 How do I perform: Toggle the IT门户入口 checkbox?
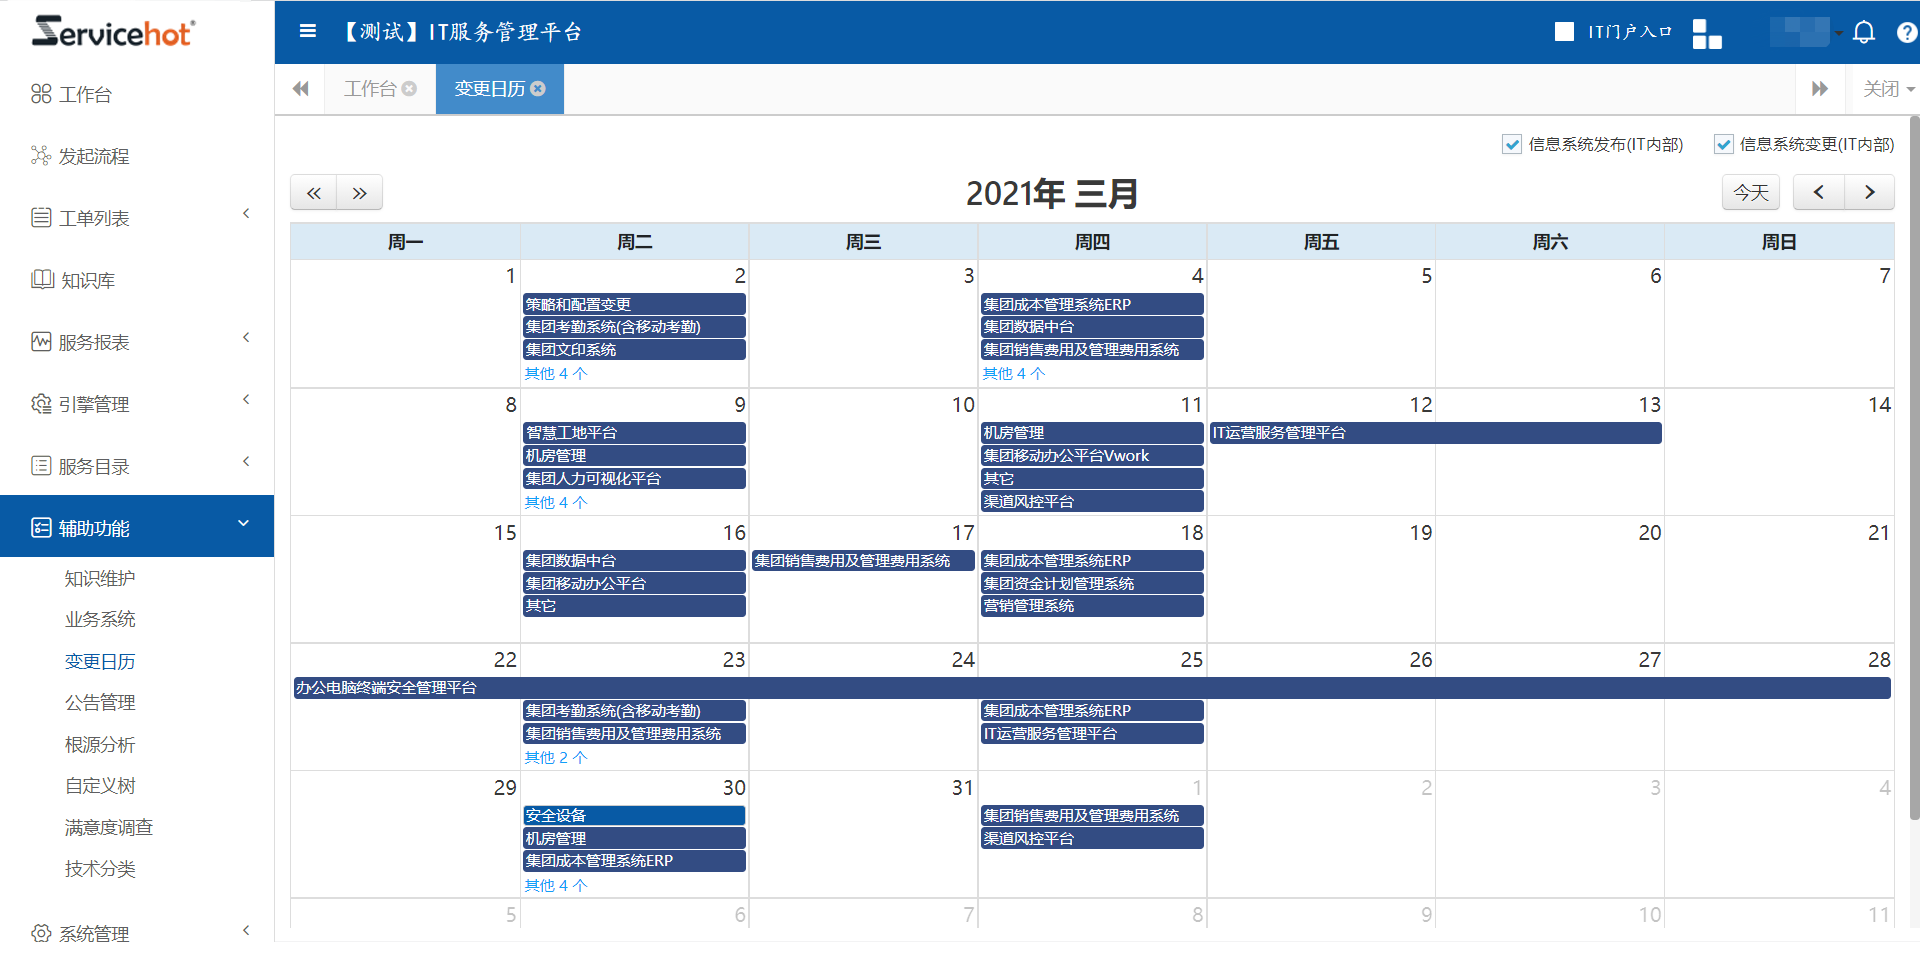pos(1565,31)
